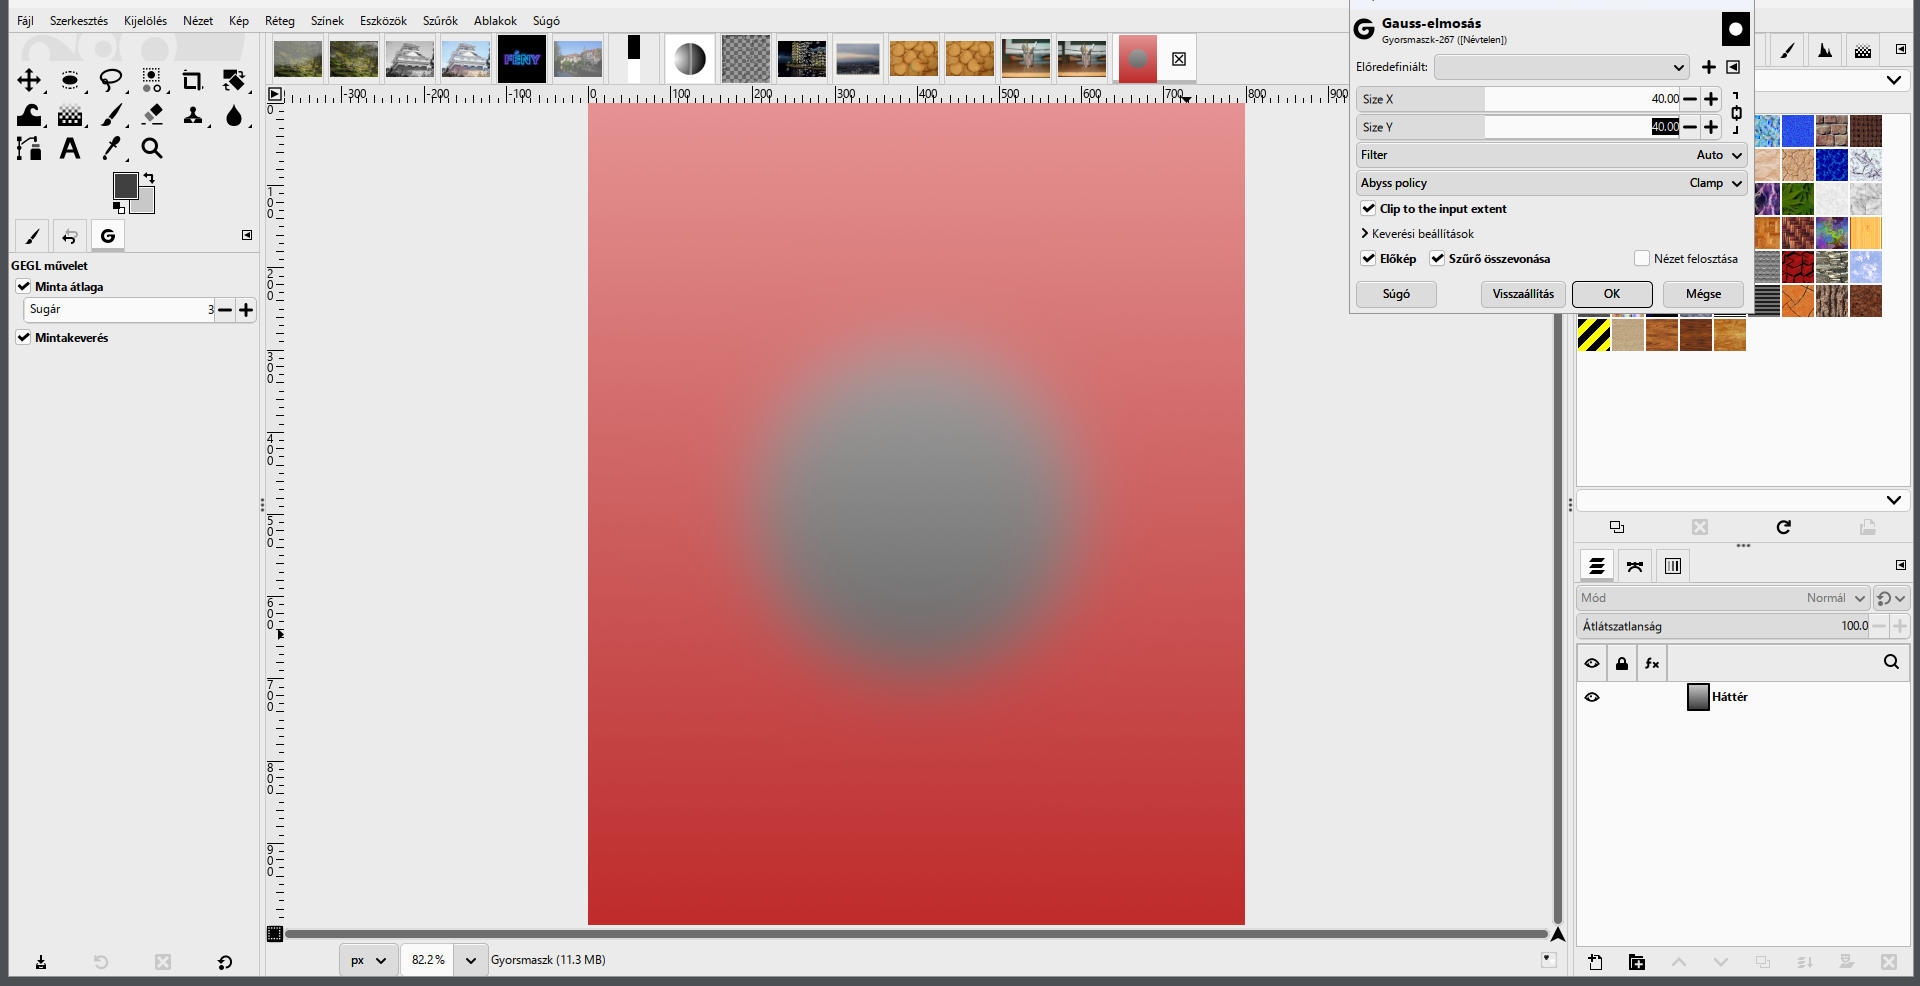Screen dimensions: 1920x986
Task: Open the Réteg menu
Action: pyautogui.click(x=280, y=21)
